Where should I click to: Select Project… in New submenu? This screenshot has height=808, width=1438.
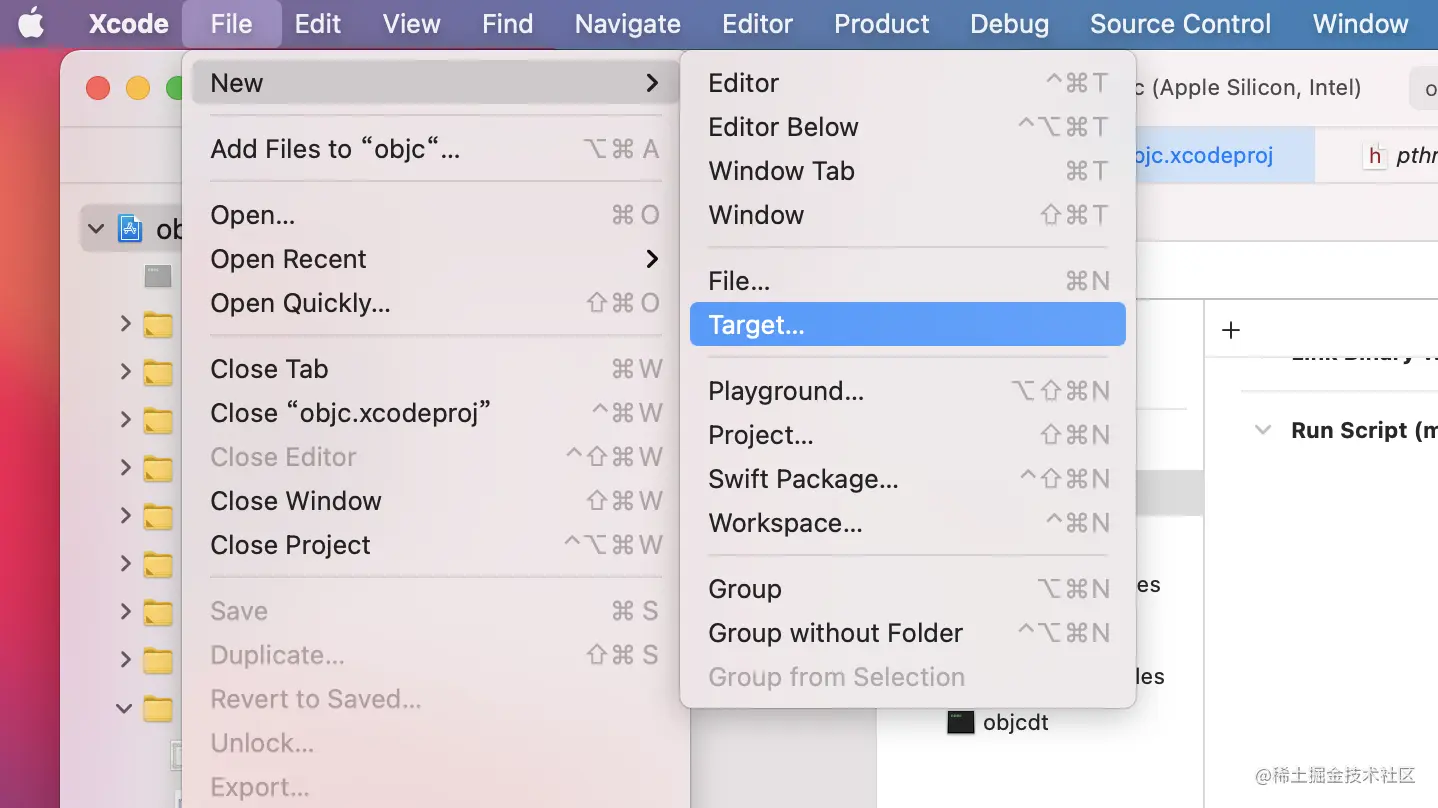tap(908, 435)
